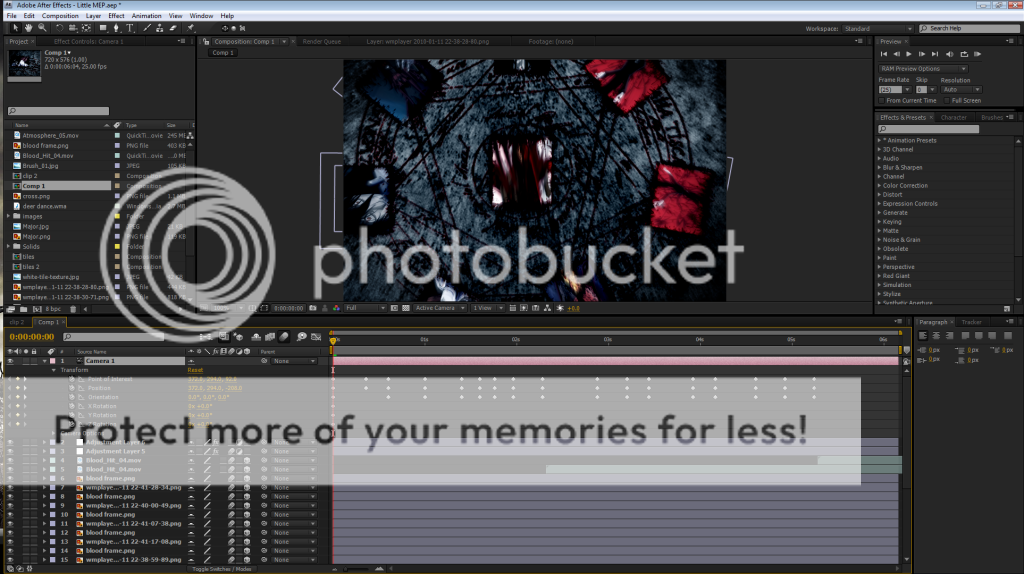Click the Draft 3D icon in timeline
The width and height of the screenshot is (1024, 574).
pos(239,337)
